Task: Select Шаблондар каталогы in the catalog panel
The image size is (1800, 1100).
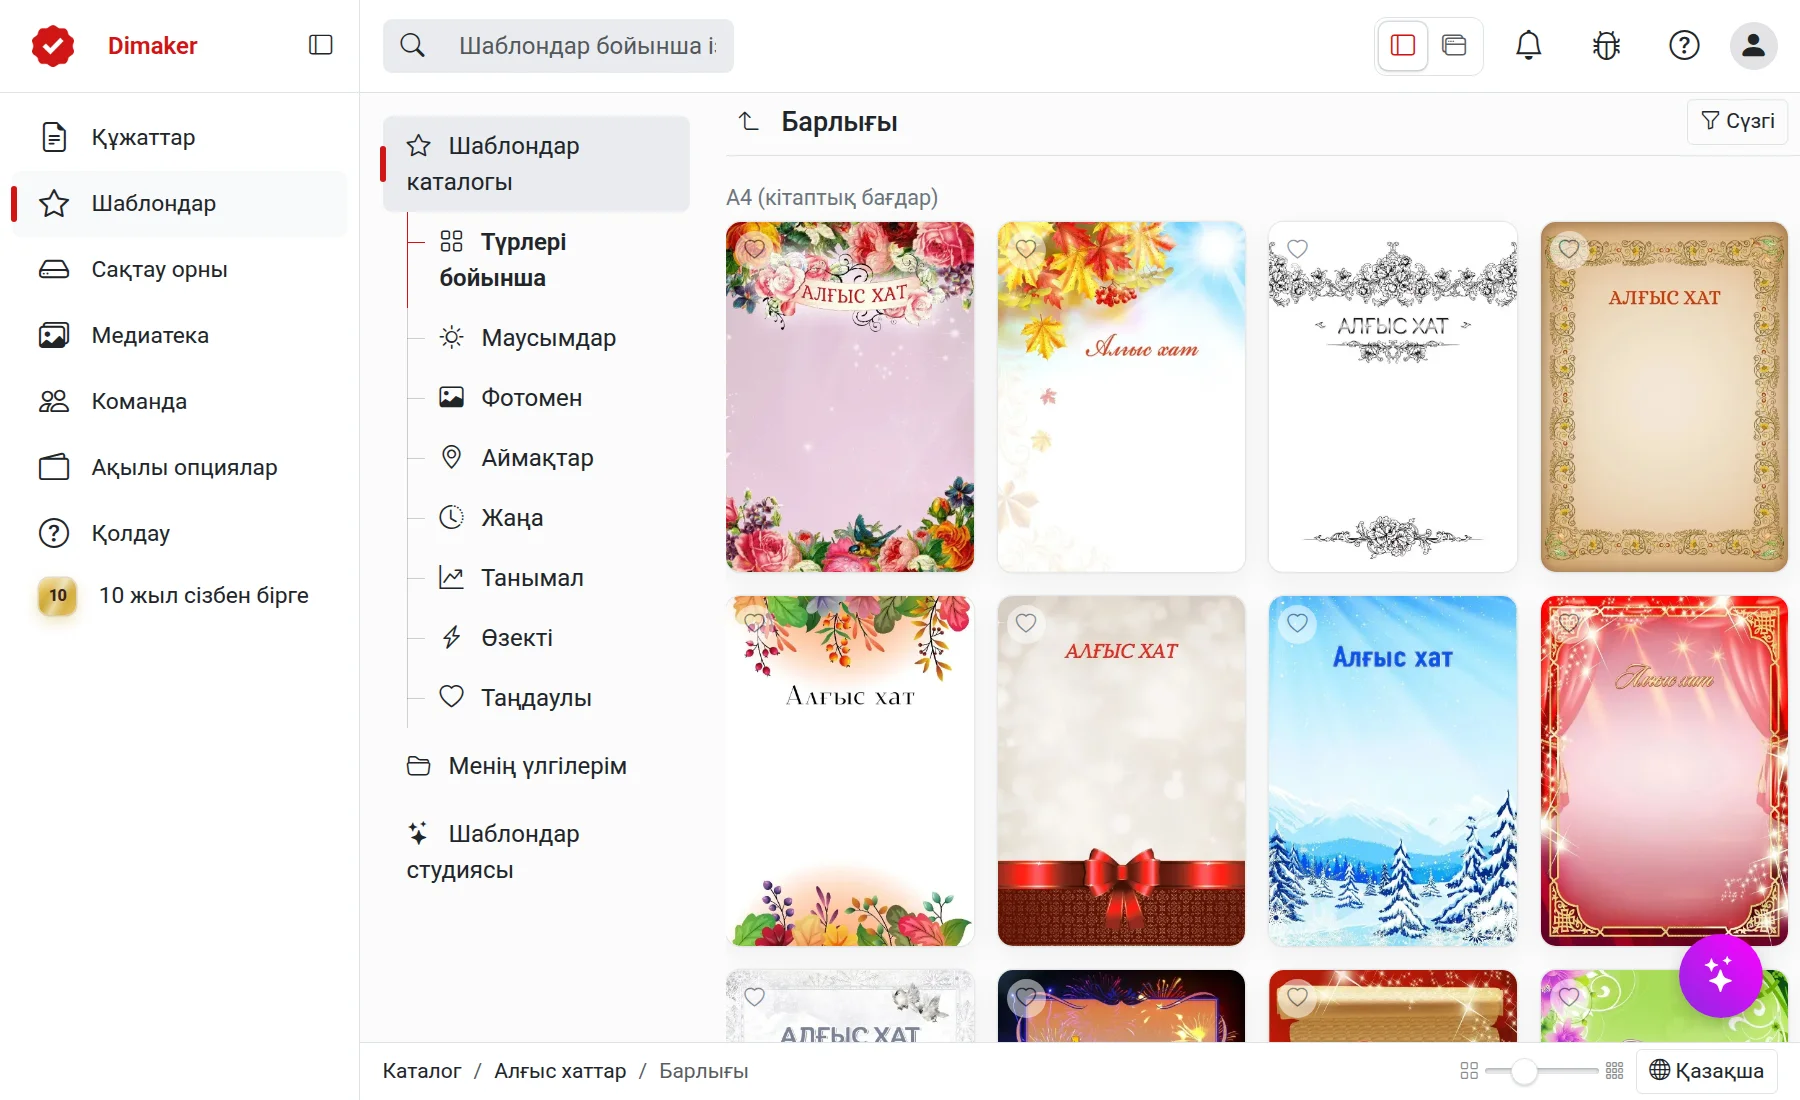Action: point(536,164)
